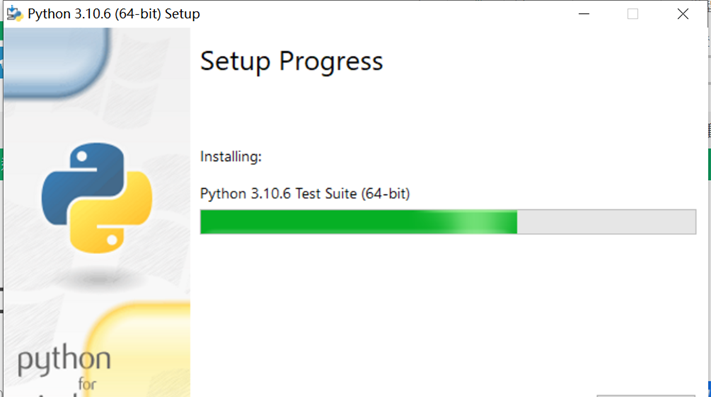Click the blue snake of the Python logo
This screenshot has width=711, height=397.
(x=82, y=181)
